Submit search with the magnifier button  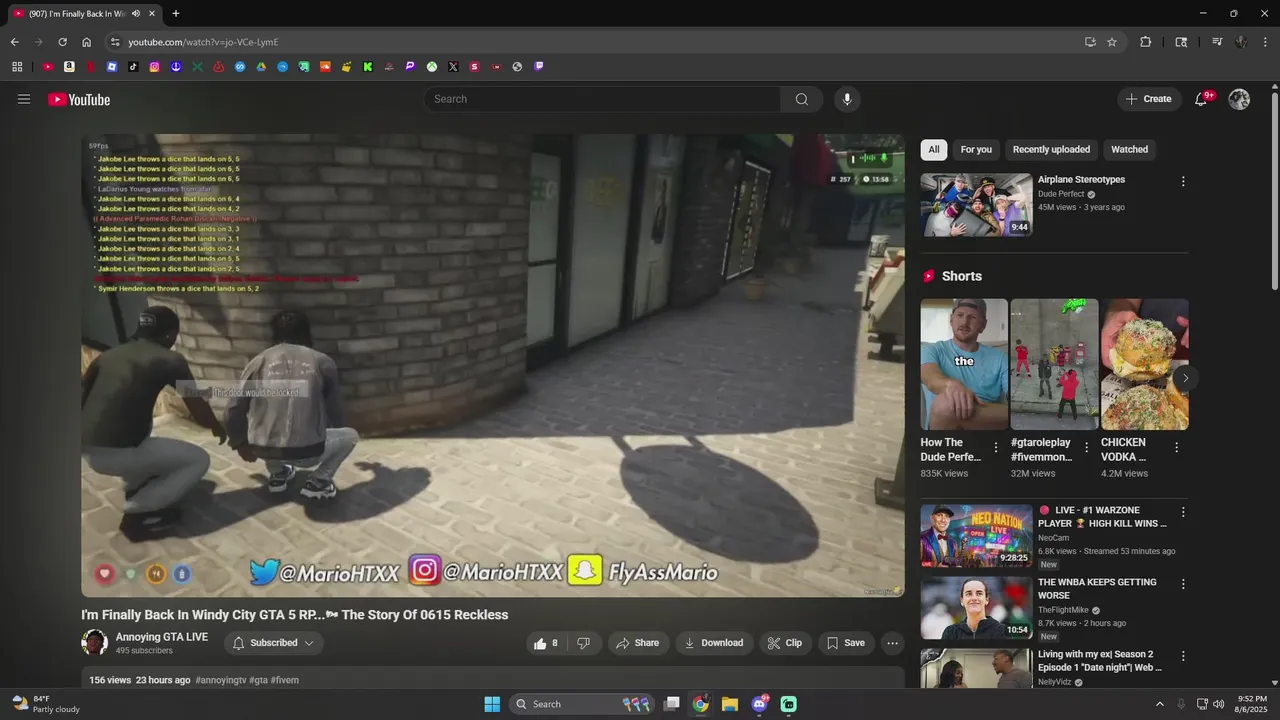coord(802,99)
